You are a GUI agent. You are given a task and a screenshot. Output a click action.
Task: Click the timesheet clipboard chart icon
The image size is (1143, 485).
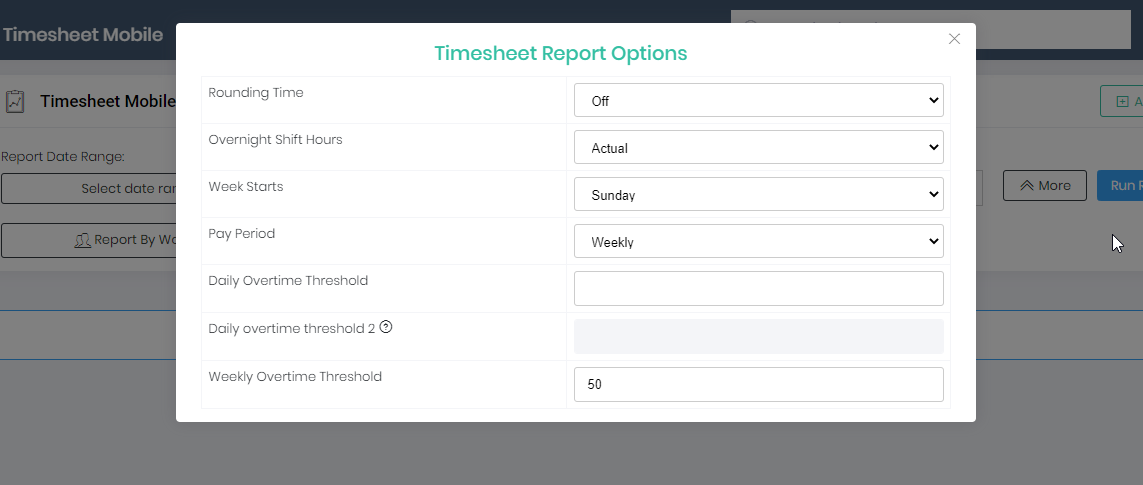[x=15, y=101]
